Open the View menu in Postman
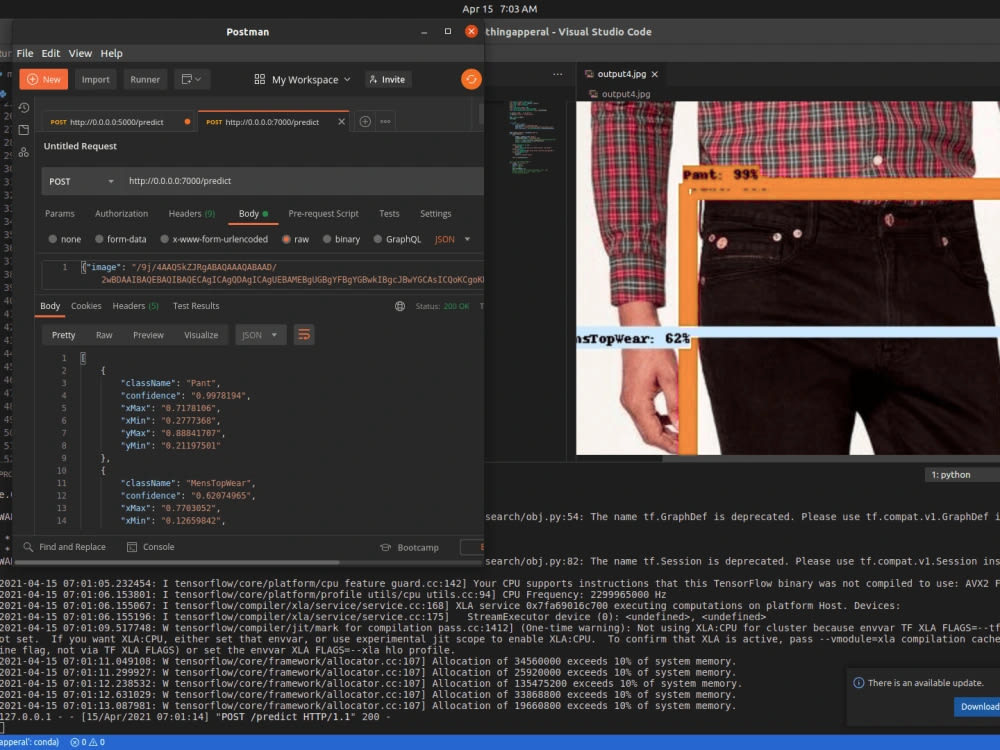Image resolution: width=1000 pixels, height=750 pixels. point(80,54)
